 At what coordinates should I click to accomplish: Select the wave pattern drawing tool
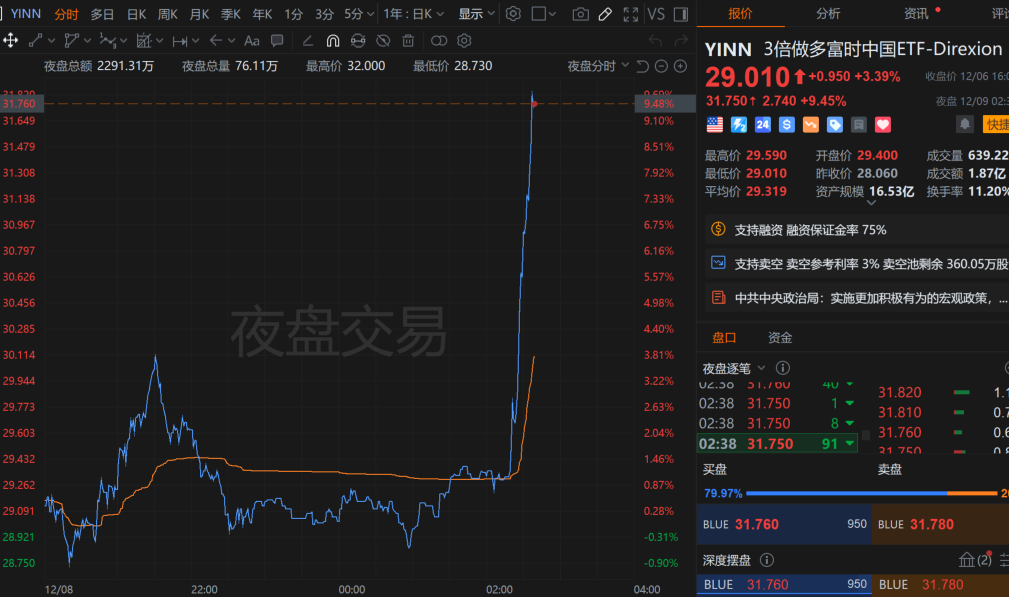tap(107, 41)
